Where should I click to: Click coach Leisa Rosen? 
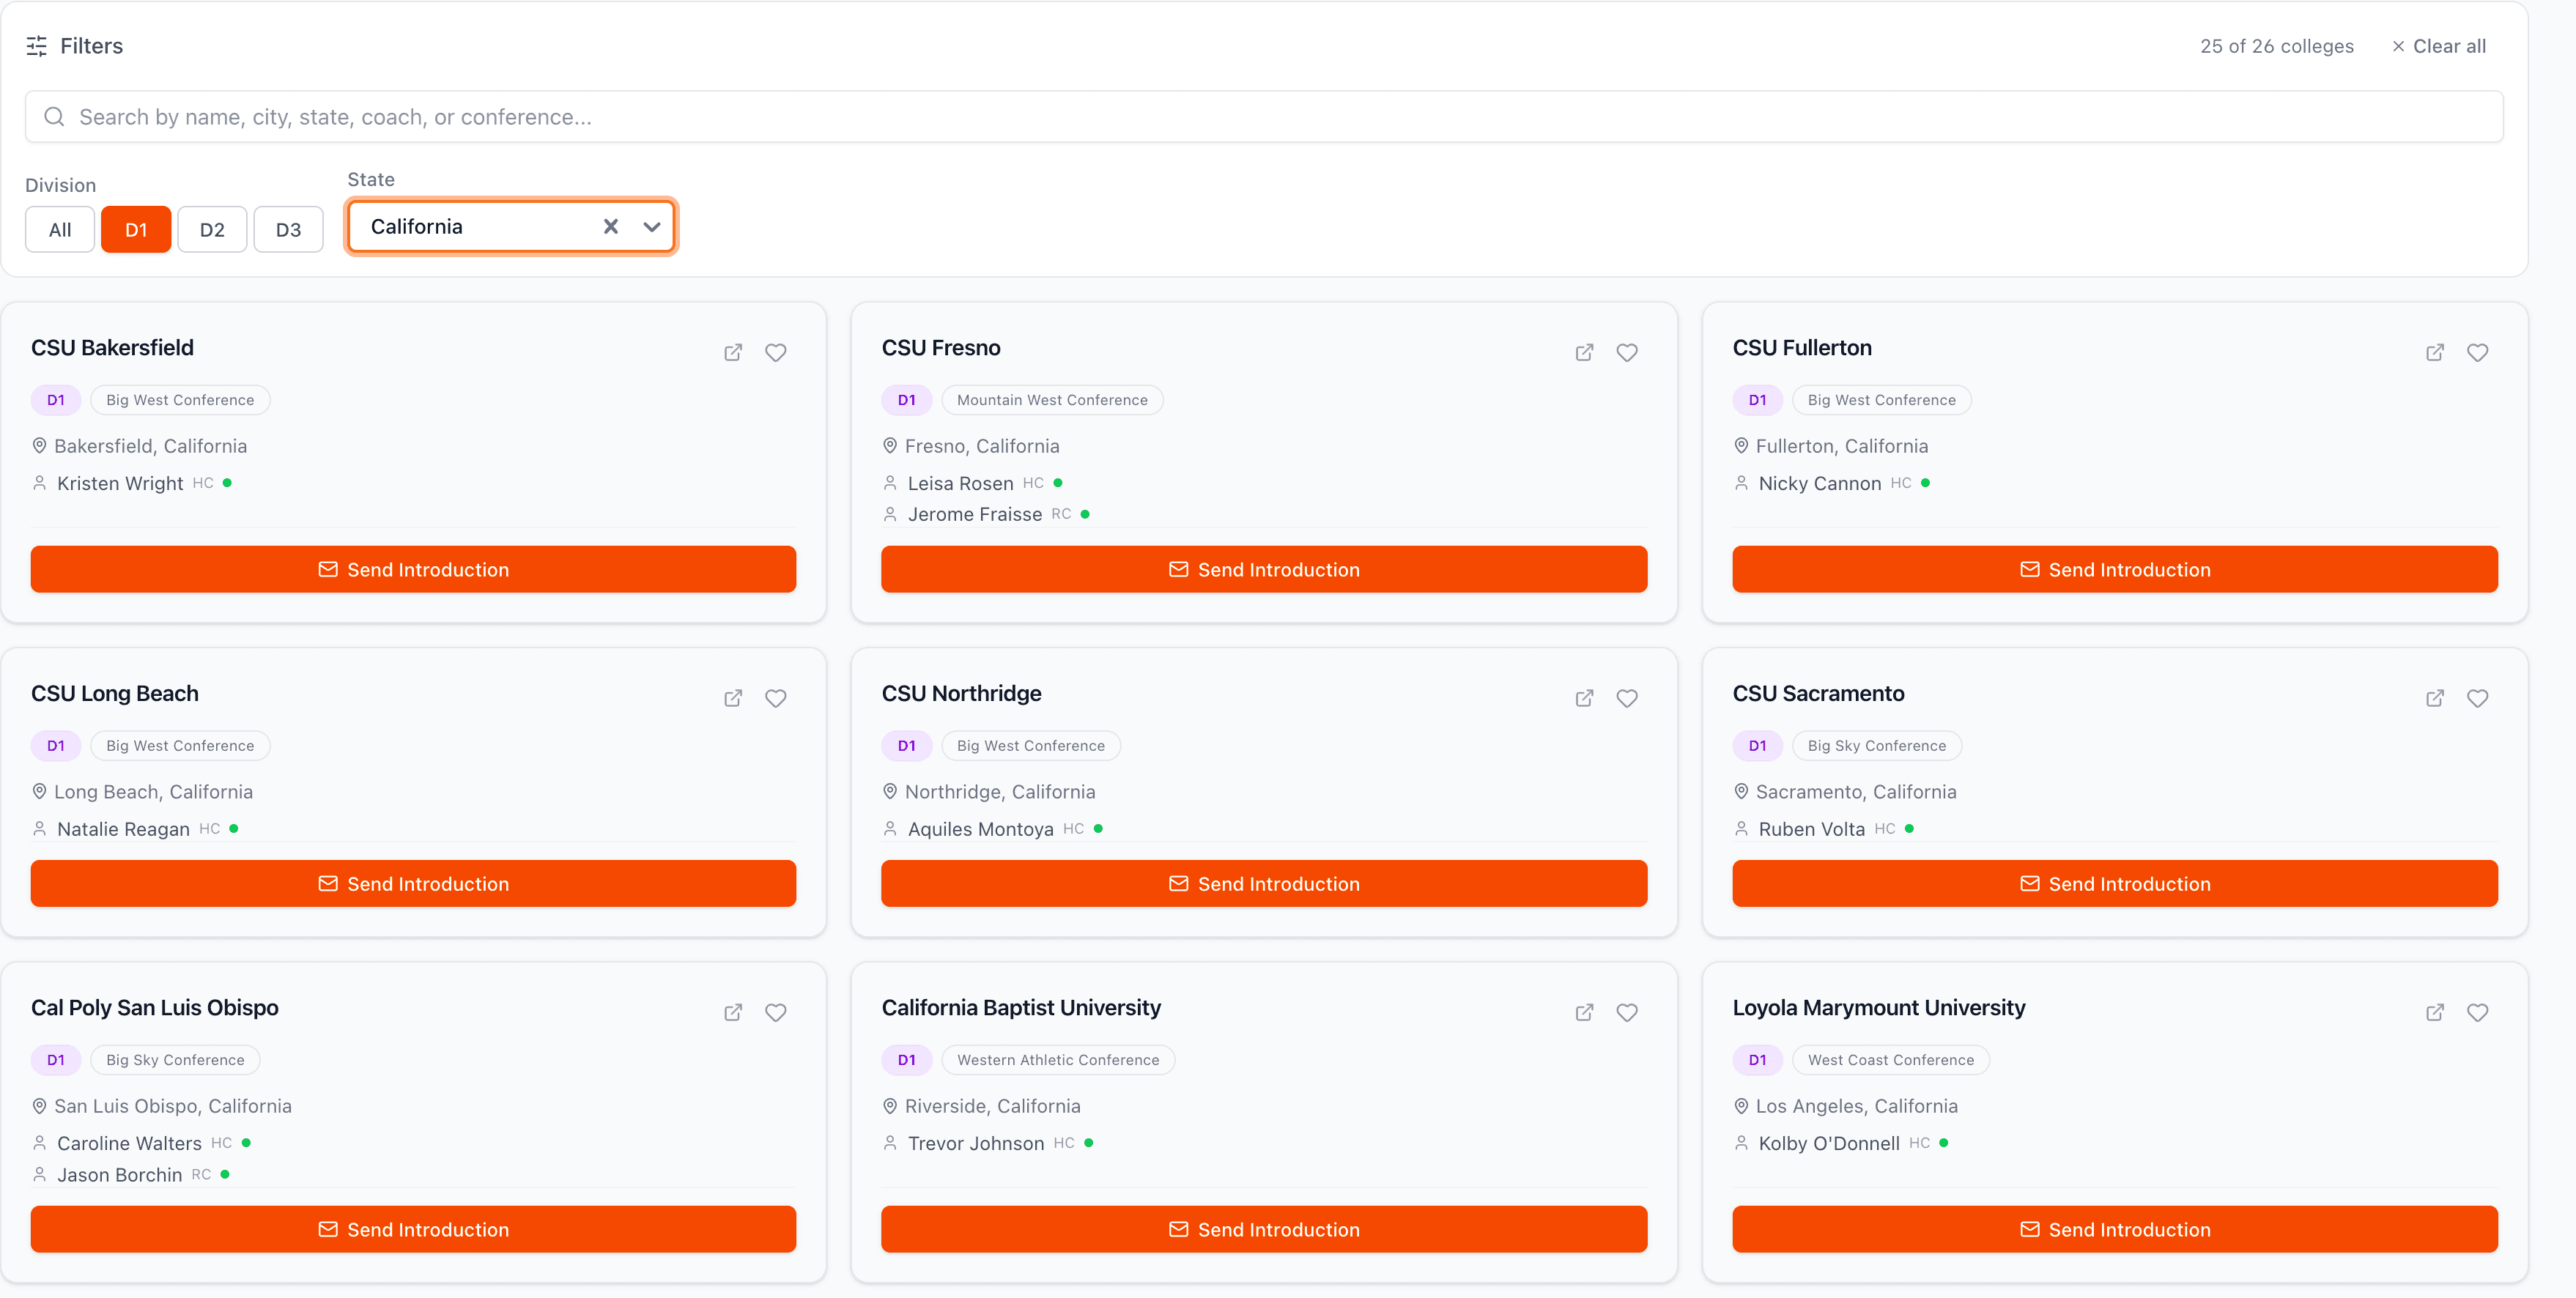(960, 483)
